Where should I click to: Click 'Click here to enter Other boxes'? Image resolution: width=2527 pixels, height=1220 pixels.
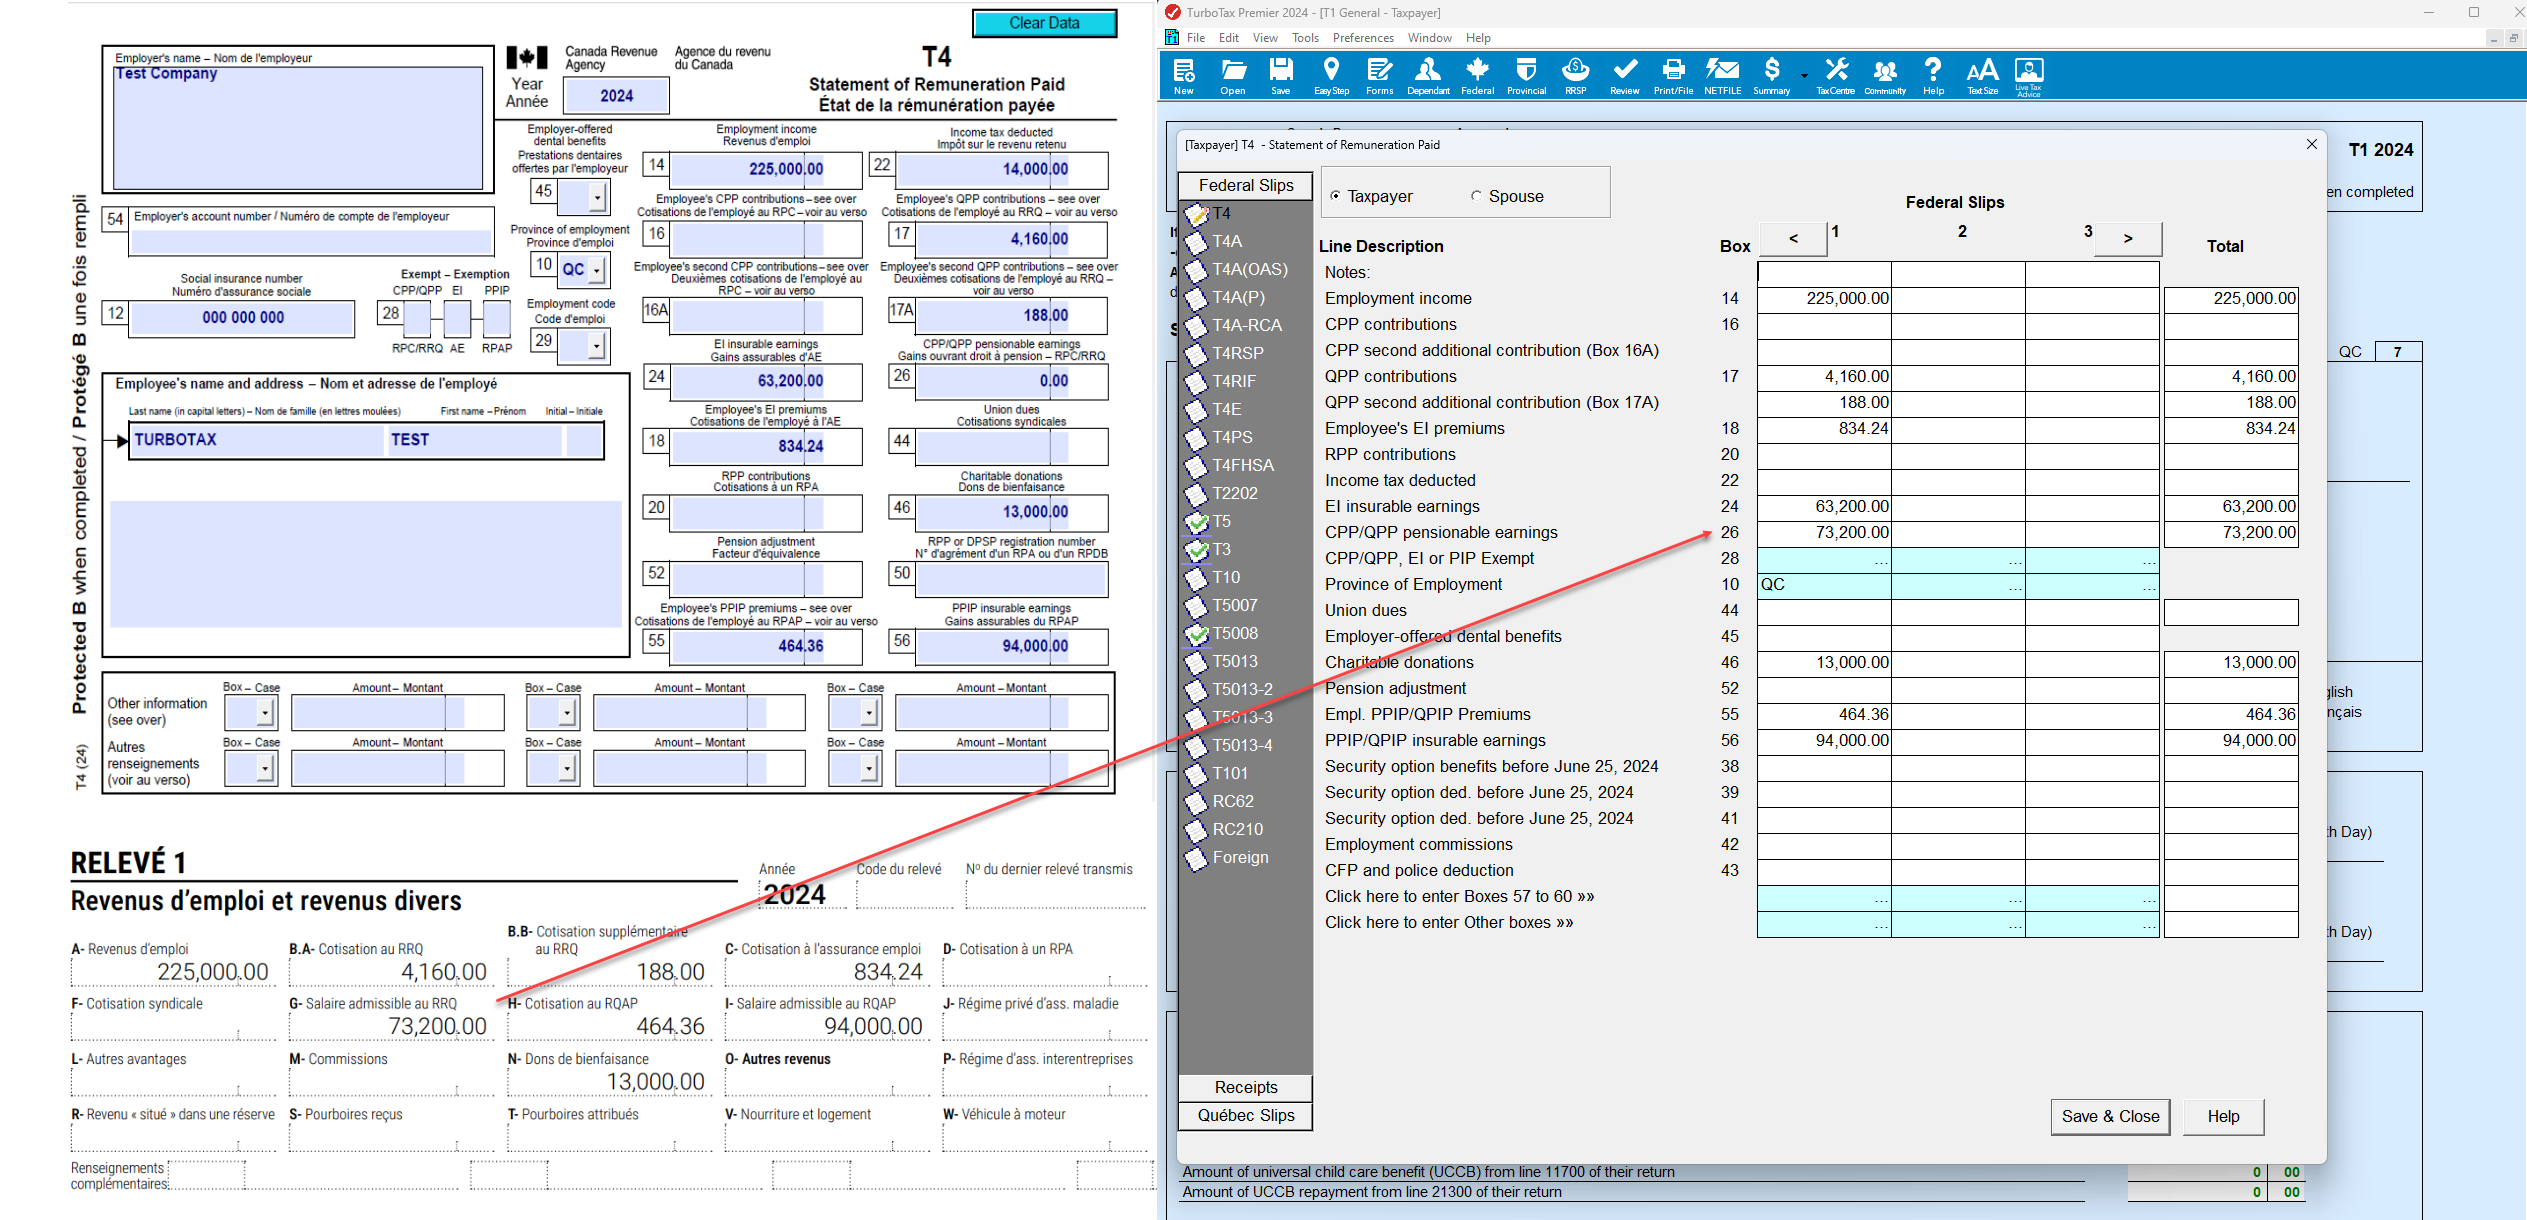[x=1449, y=923]
